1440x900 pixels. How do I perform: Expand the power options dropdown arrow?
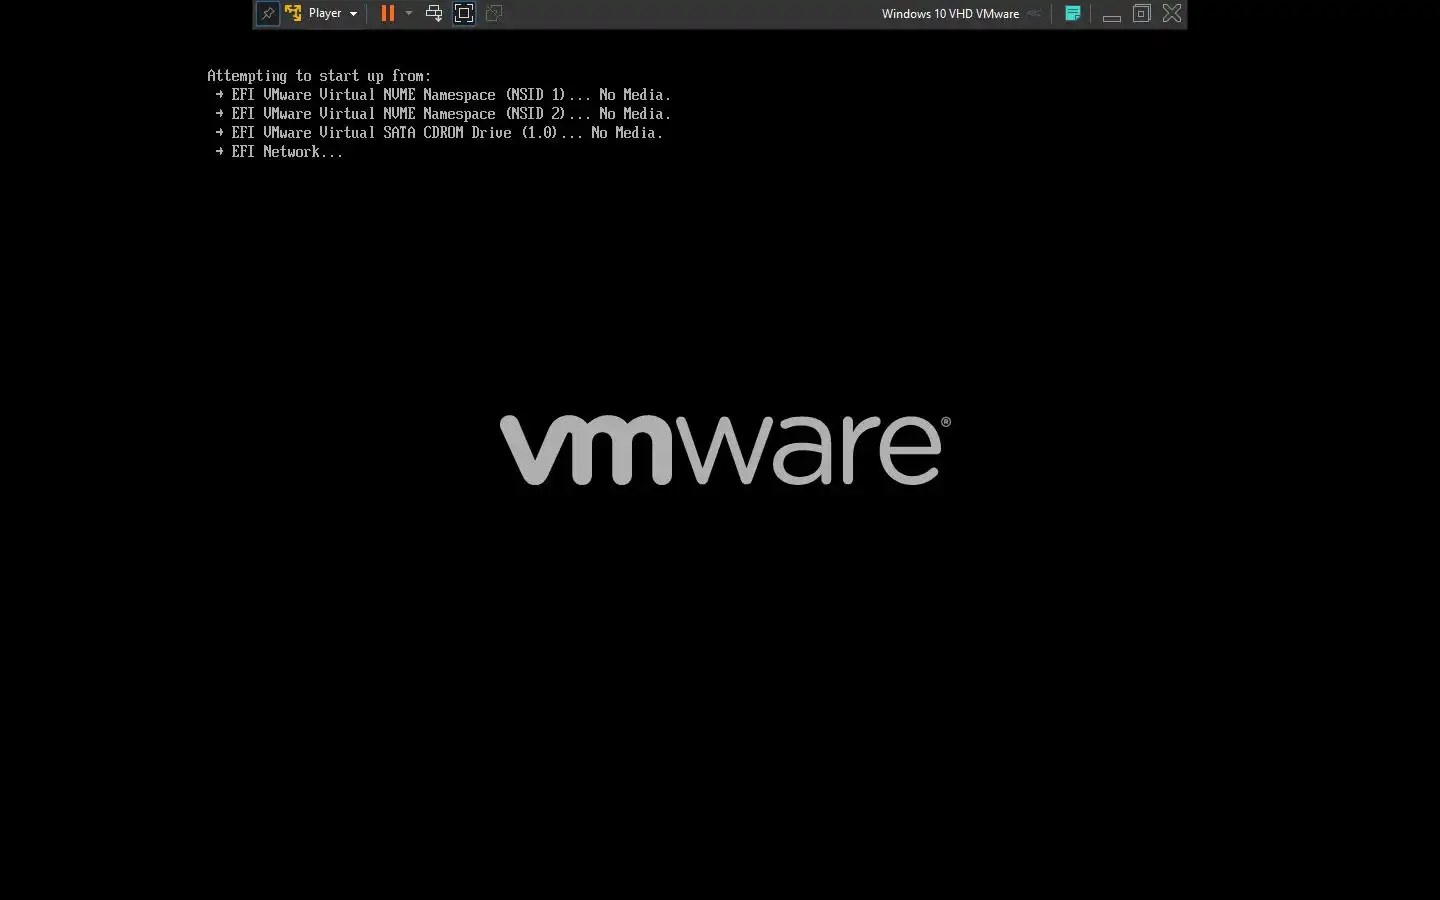[x=409, y=14]
